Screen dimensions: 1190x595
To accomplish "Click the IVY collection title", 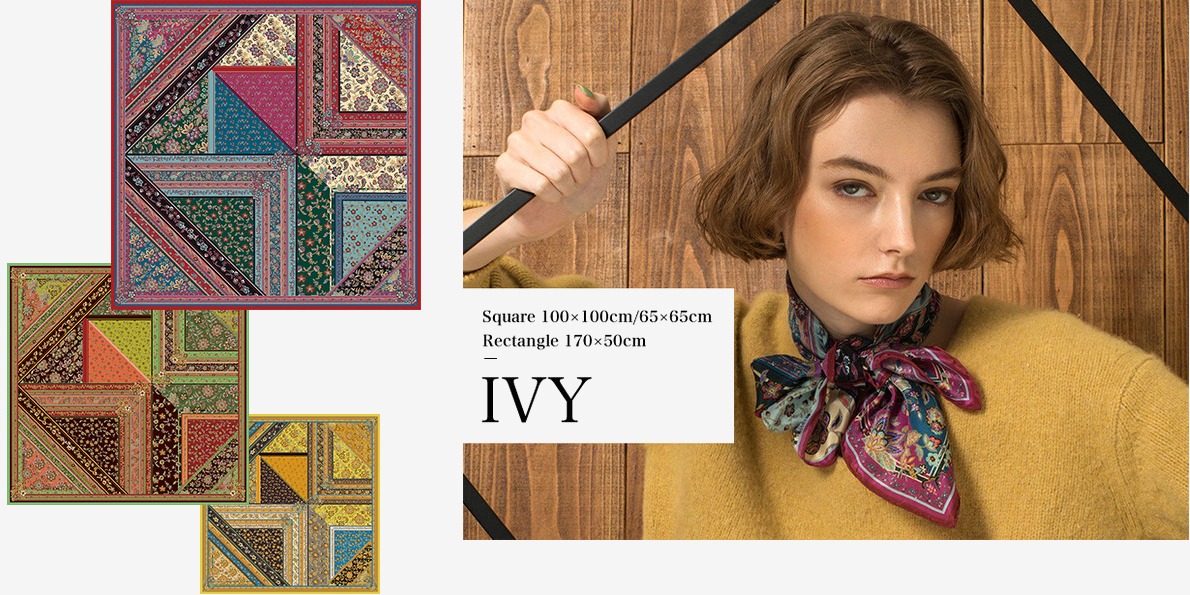I will coord(536,399).
